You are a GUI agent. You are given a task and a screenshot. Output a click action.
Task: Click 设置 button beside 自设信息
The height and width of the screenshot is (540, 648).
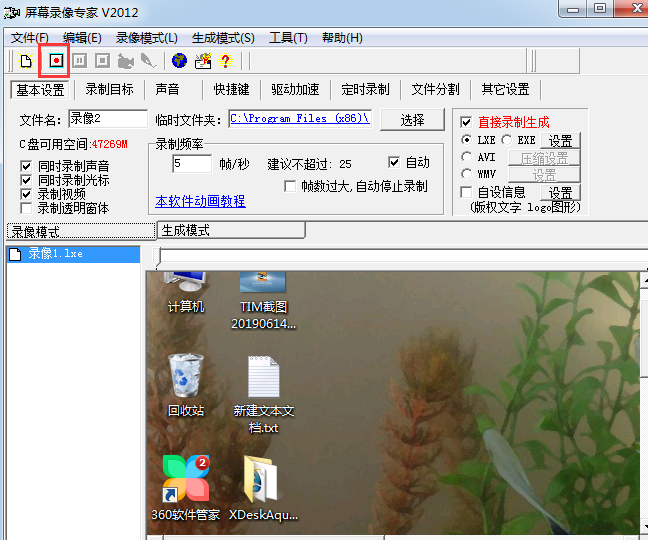560,193
